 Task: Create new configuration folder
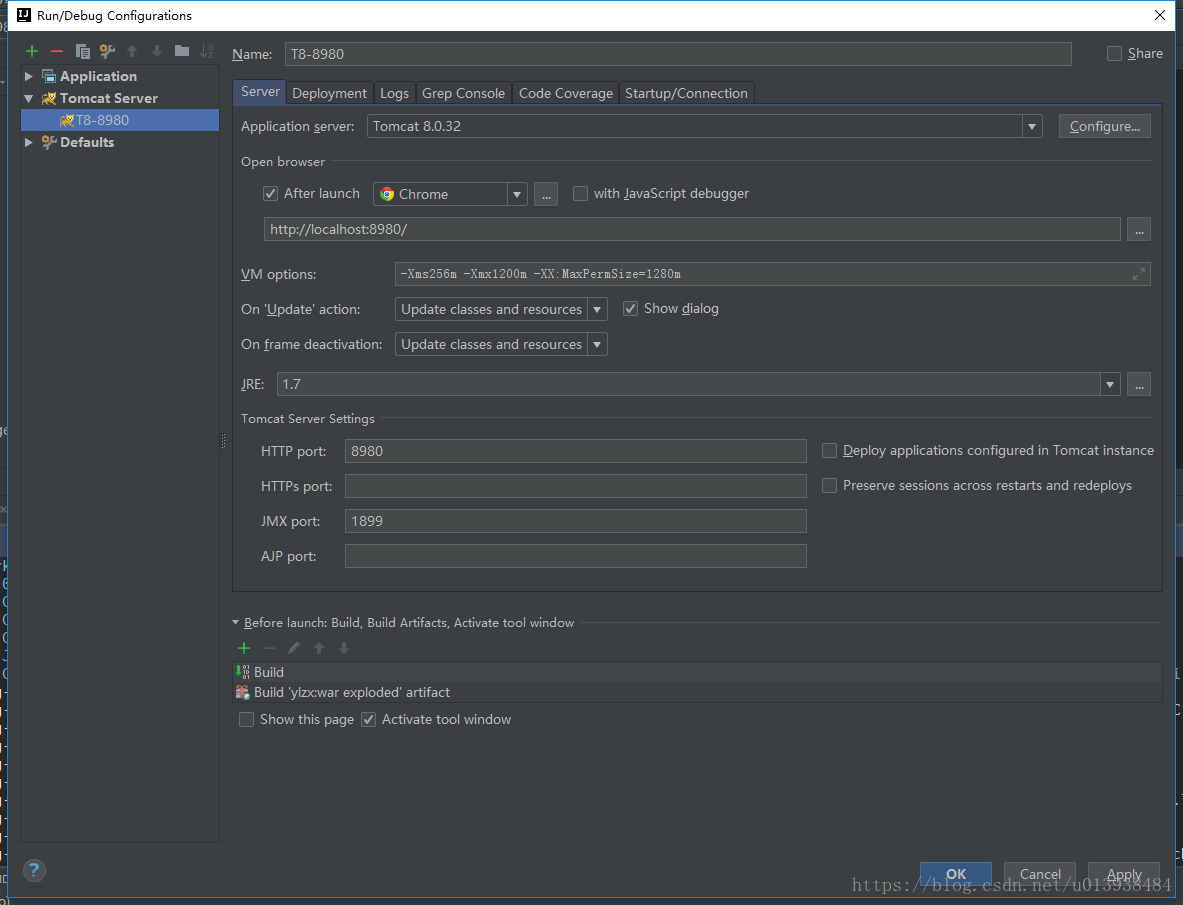[x=182, y=51]
